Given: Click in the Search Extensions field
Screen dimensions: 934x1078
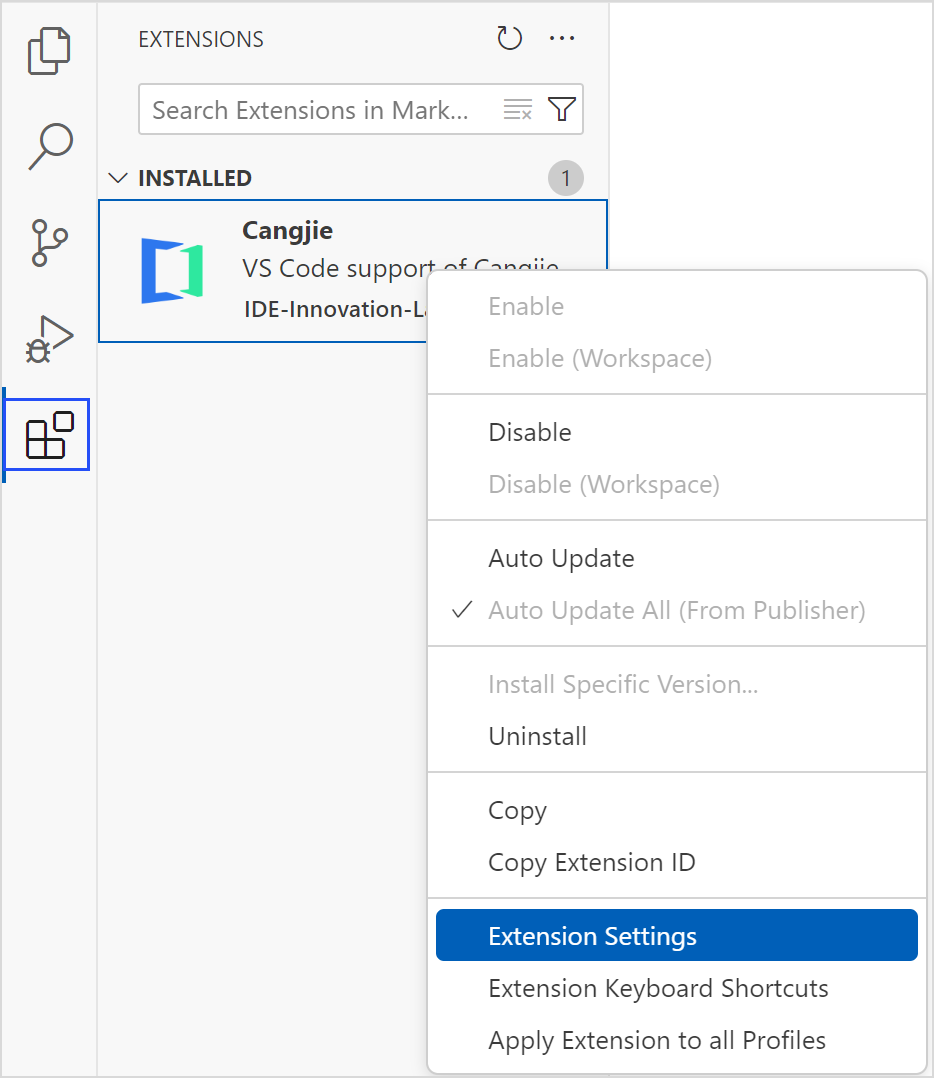Looking at the screenshot, I should tap(315, 110).
